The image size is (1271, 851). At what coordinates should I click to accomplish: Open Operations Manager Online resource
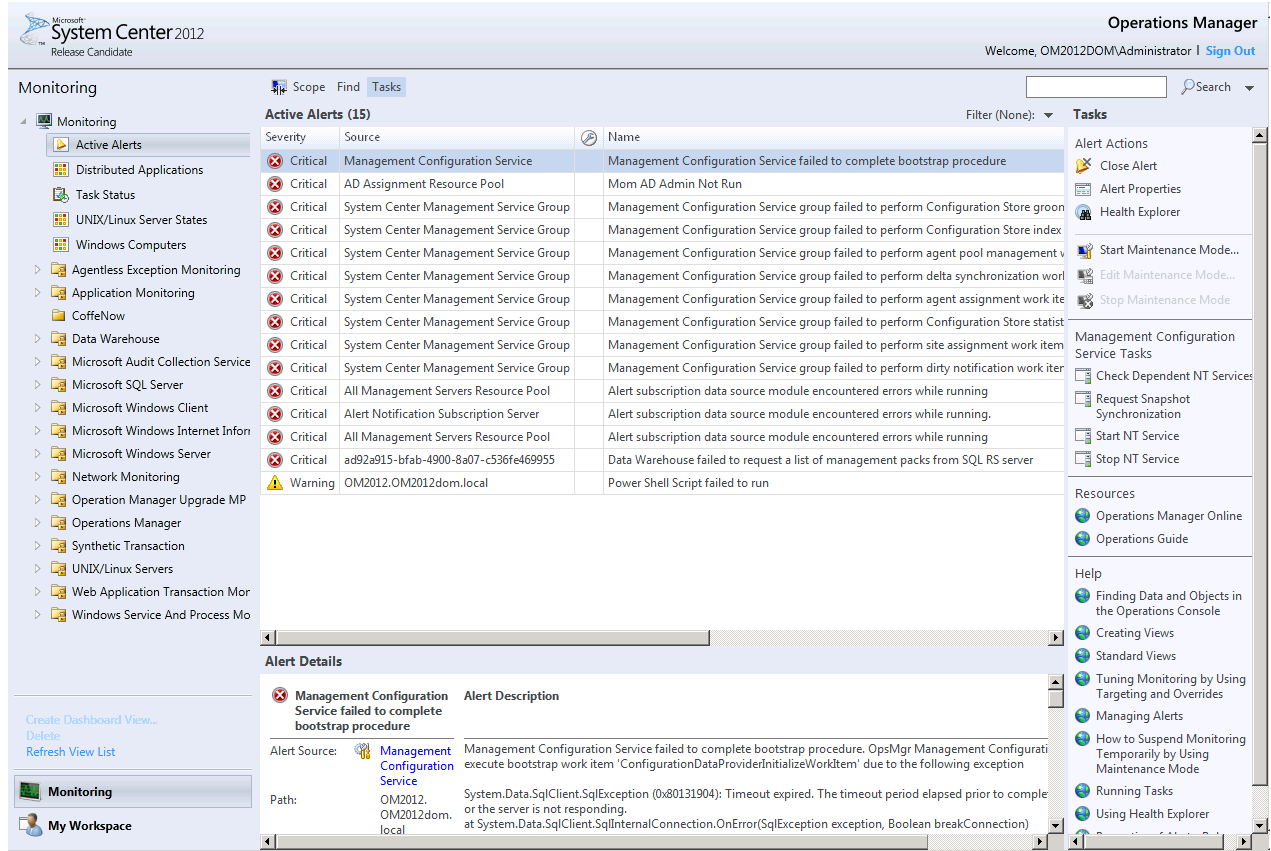click(1168, 516)
